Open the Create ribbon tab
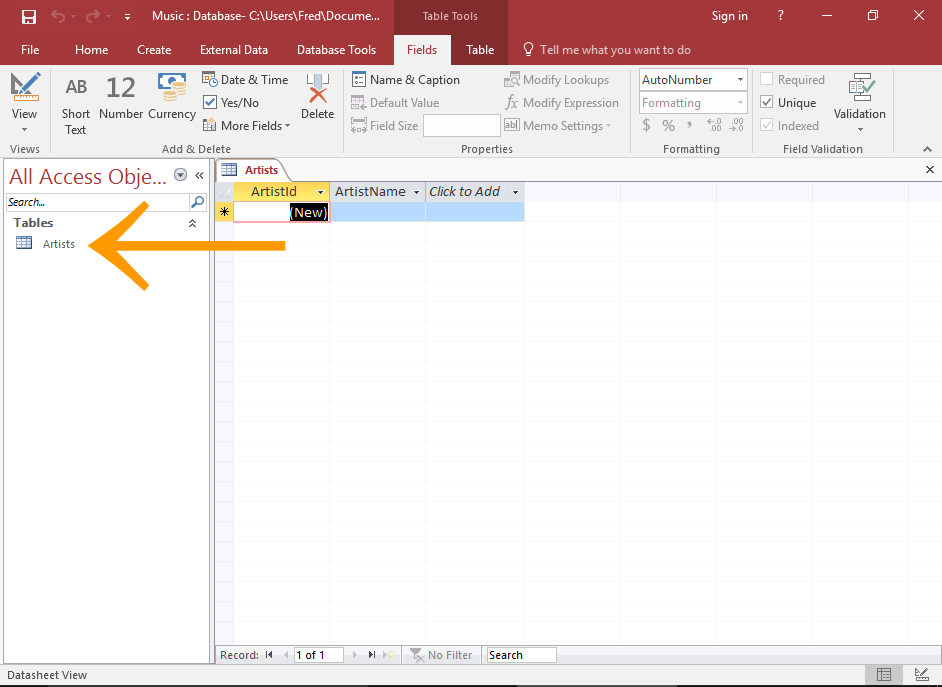The height and width of the screenshot is (687, 942). [154, 49]
